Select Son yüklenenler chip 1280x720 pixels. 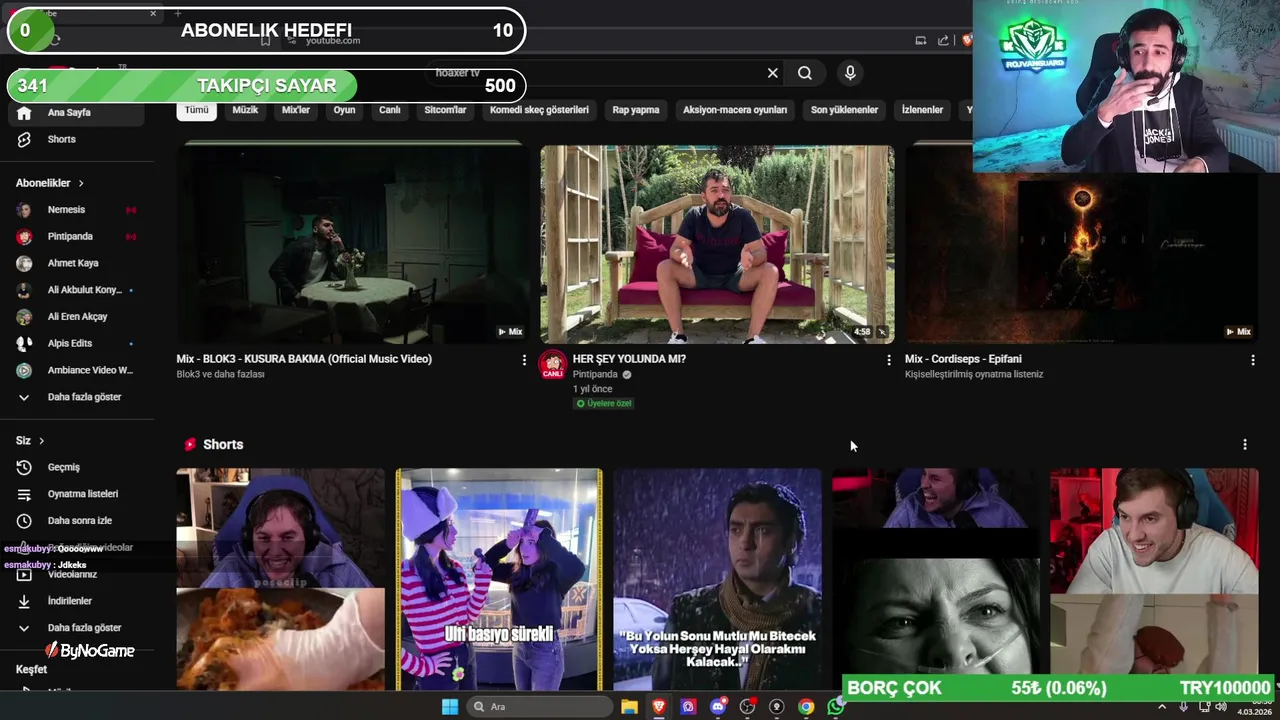(x=844, y=110)
